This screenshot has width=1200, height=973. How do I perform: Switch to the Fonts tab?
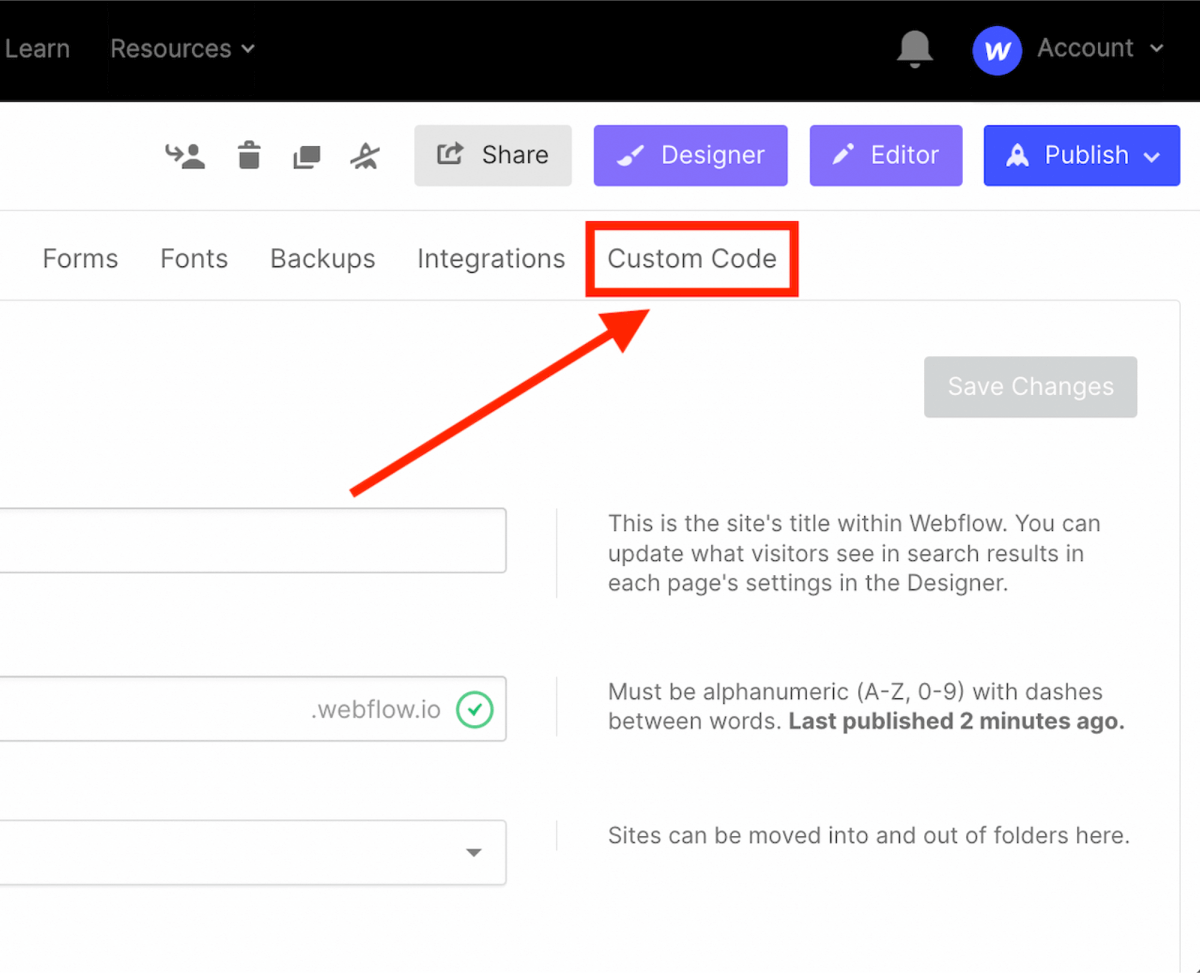point(194,259)
